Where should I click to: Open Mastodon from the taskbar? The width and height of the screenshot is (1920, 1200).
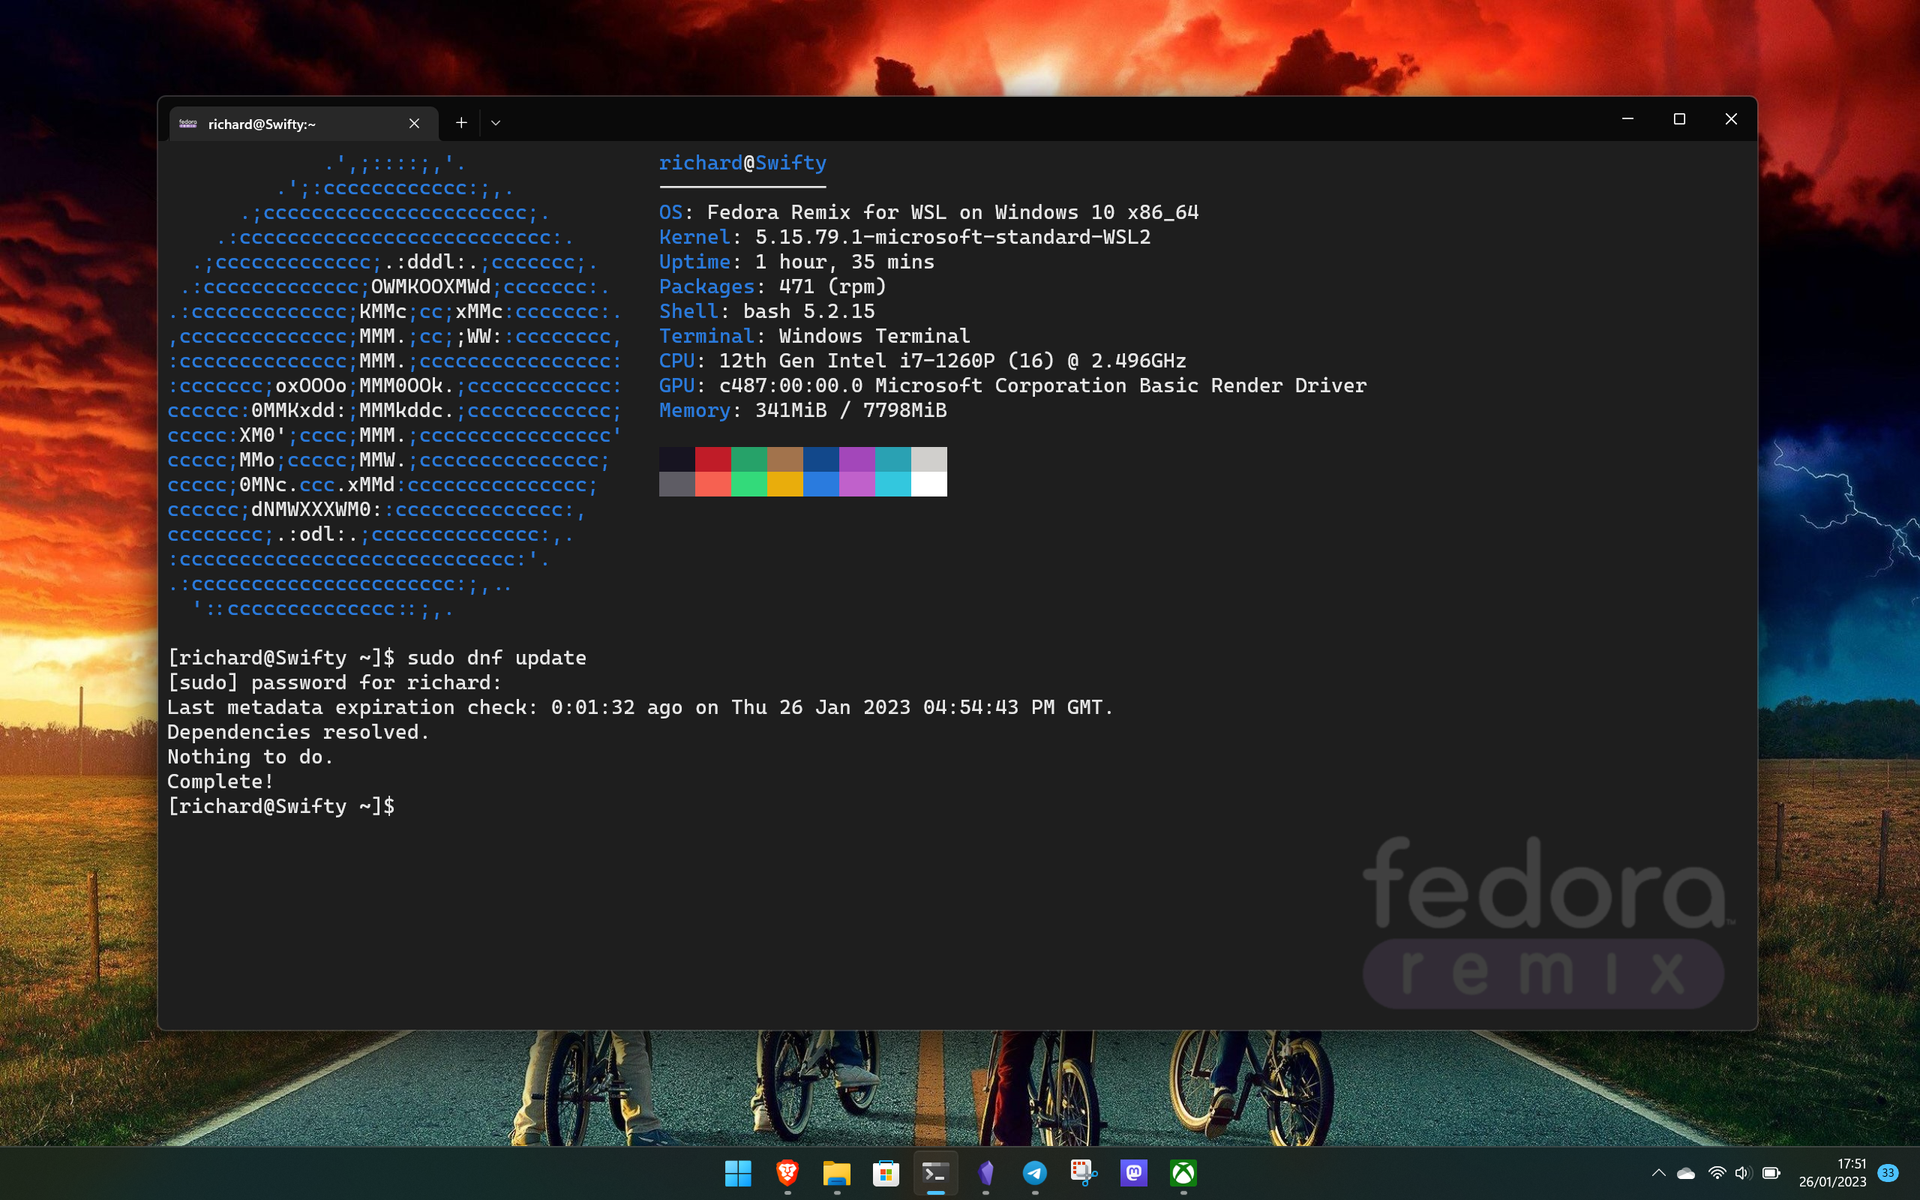[x=1134, y=1174]
